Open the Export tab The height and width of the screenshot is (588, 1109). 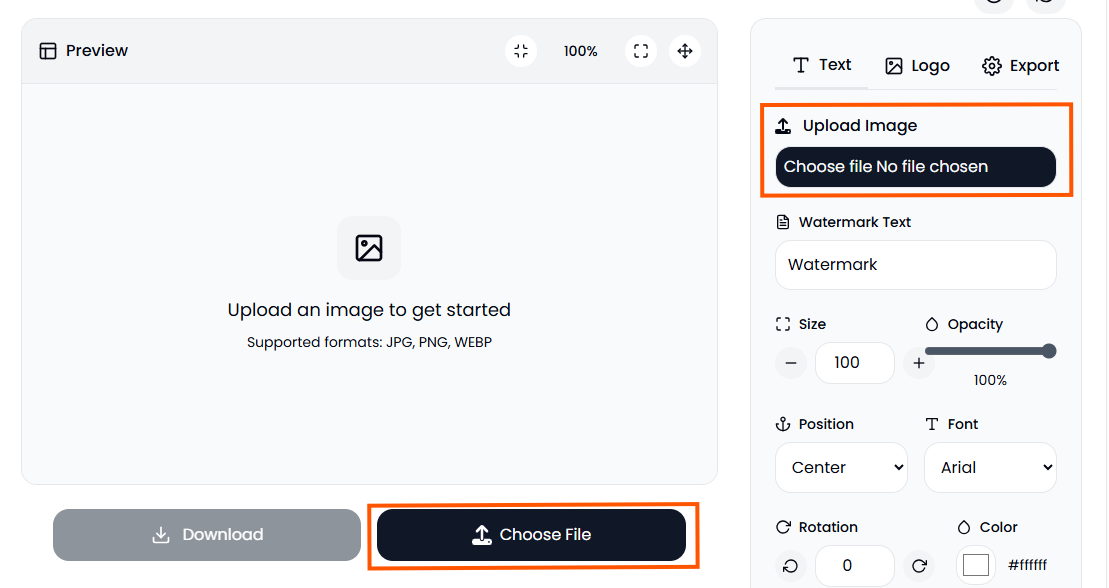[x=1021, y=65]
